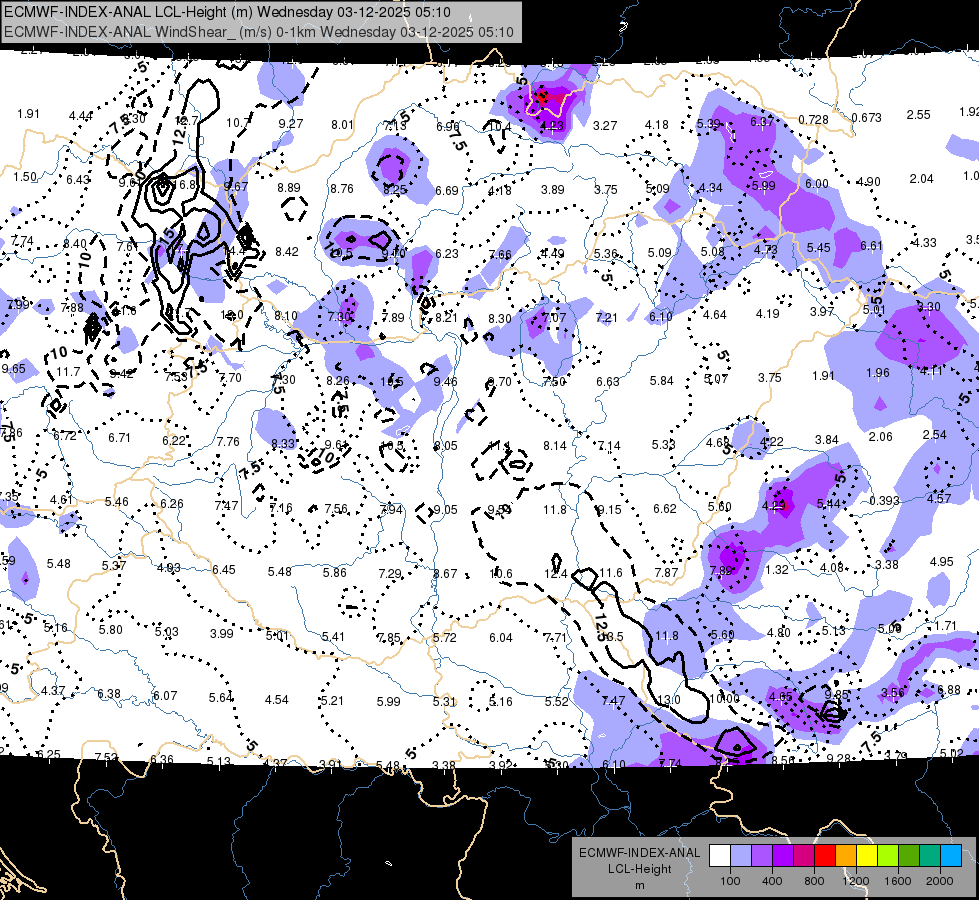This screenshot has height=900, width=979.
Task: Click the shear value 8.14
Action: [x=555, y=446]
